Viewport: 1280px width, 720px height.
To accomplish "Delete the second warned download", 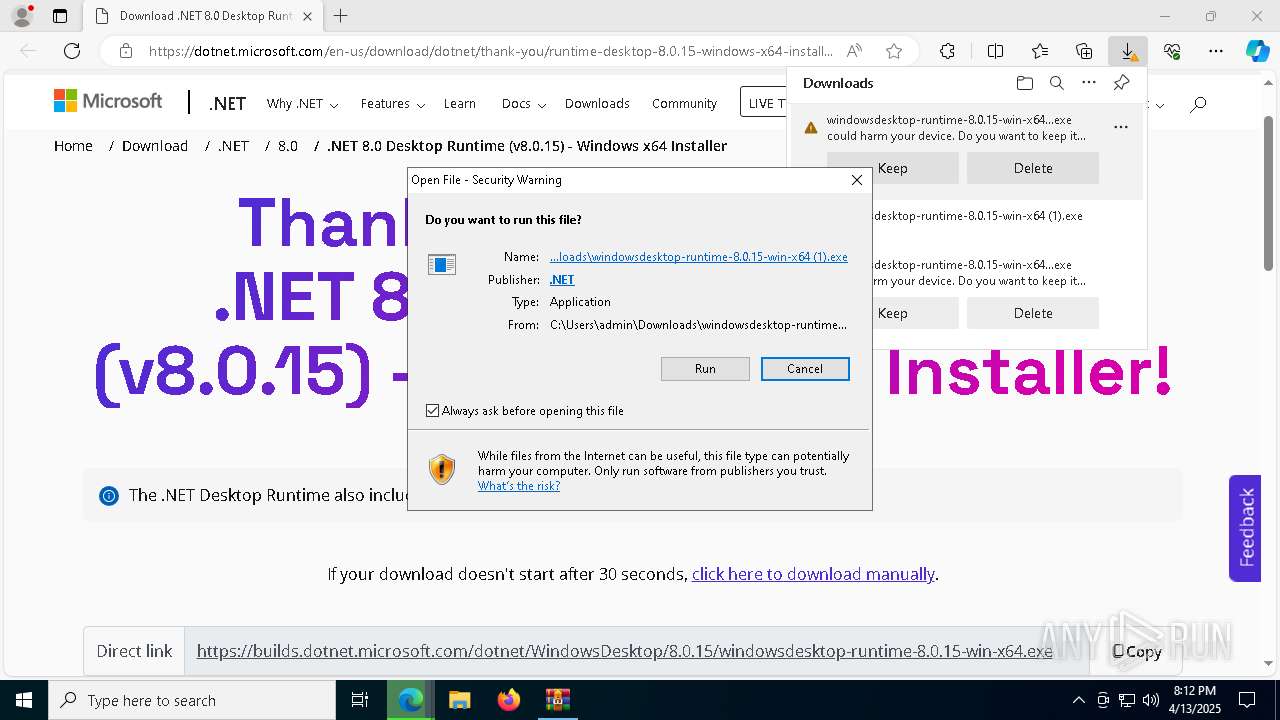I will [x=1033, y=313].
